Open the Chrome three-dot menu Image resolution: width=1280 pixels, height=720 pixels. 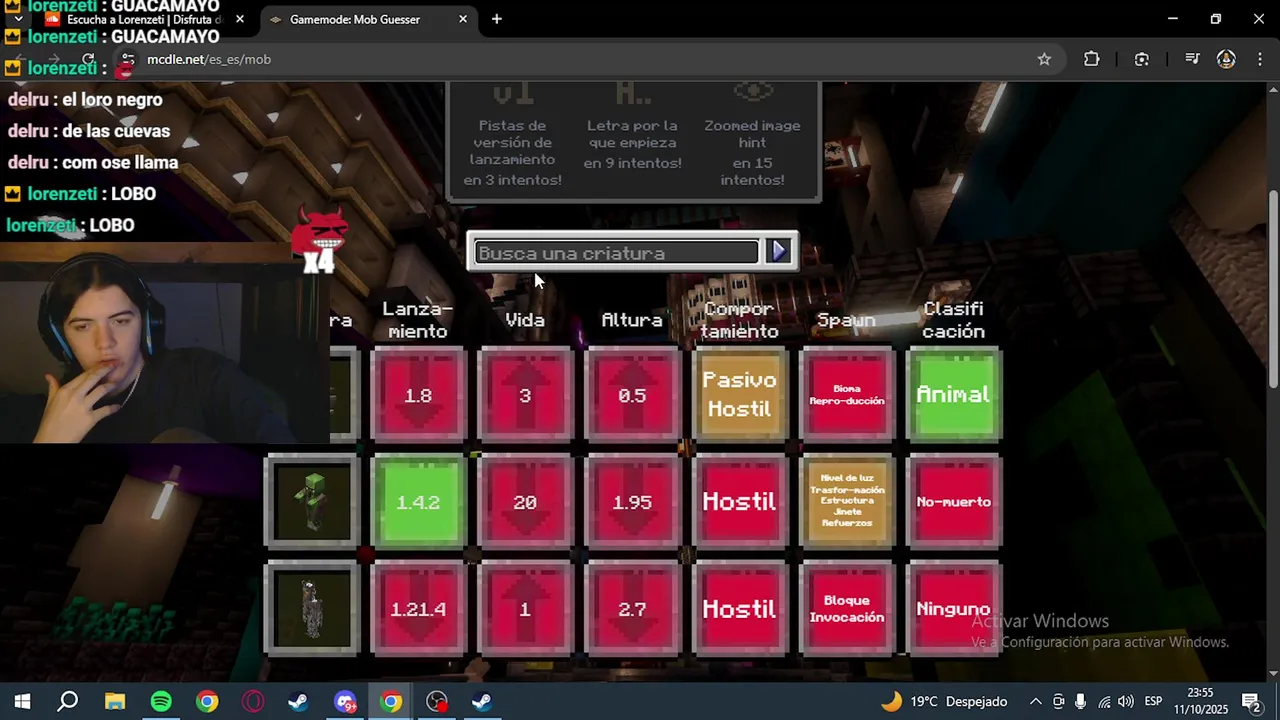click(x=1258, y=59)
